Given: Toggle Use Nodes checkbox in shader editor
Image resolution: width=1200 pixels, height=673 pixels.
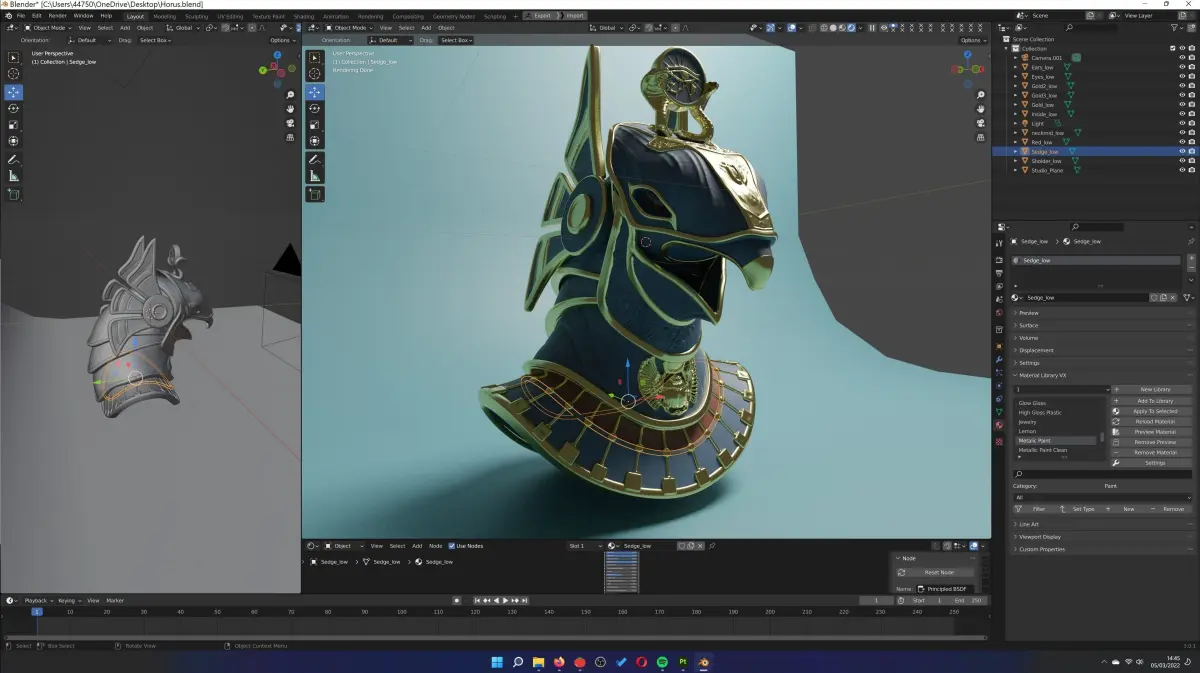Looking at the screenshot, I should pos(452,546).
